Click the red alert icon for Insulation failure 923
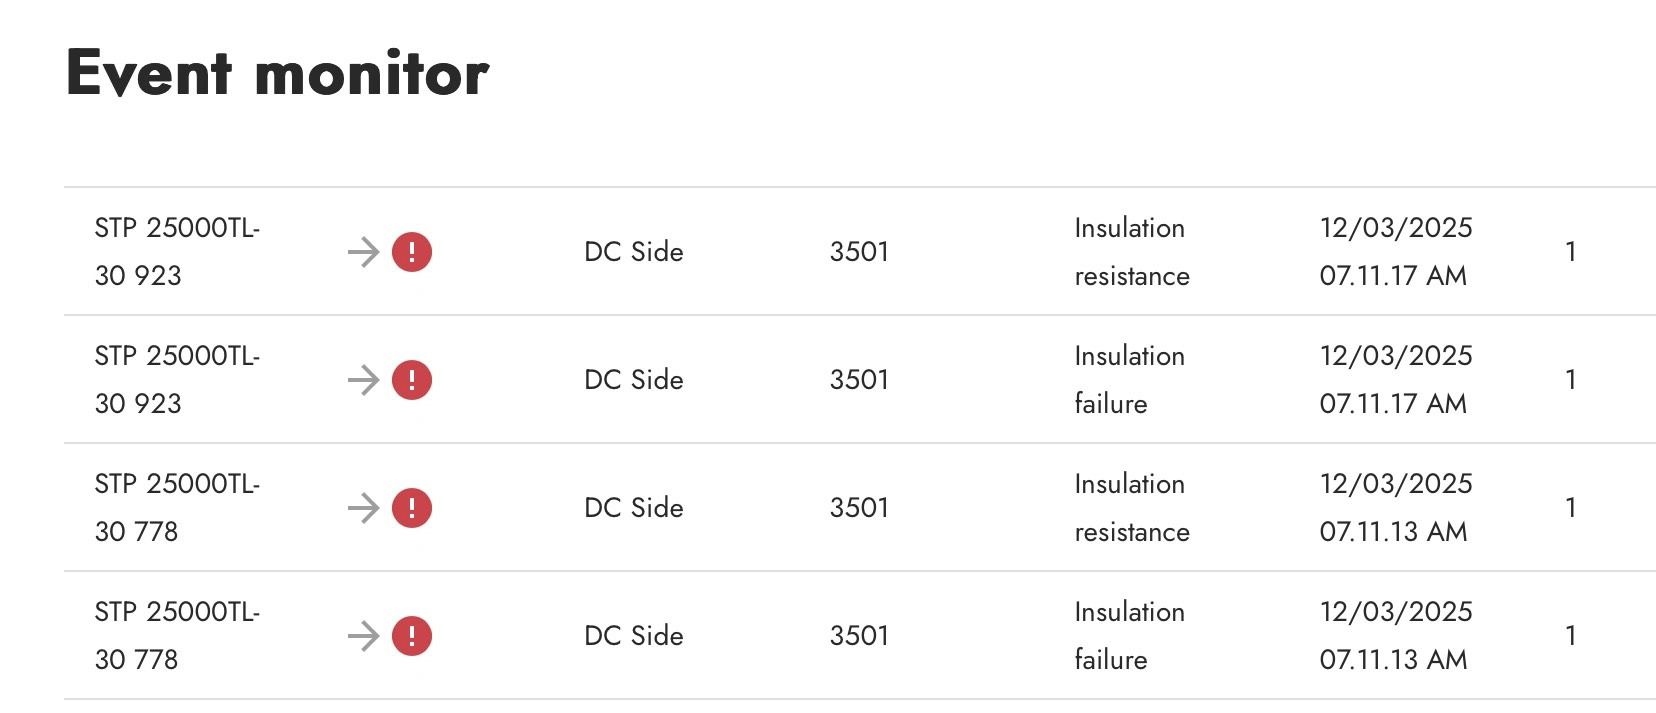 pyautogui.click(x=411, y=380)
